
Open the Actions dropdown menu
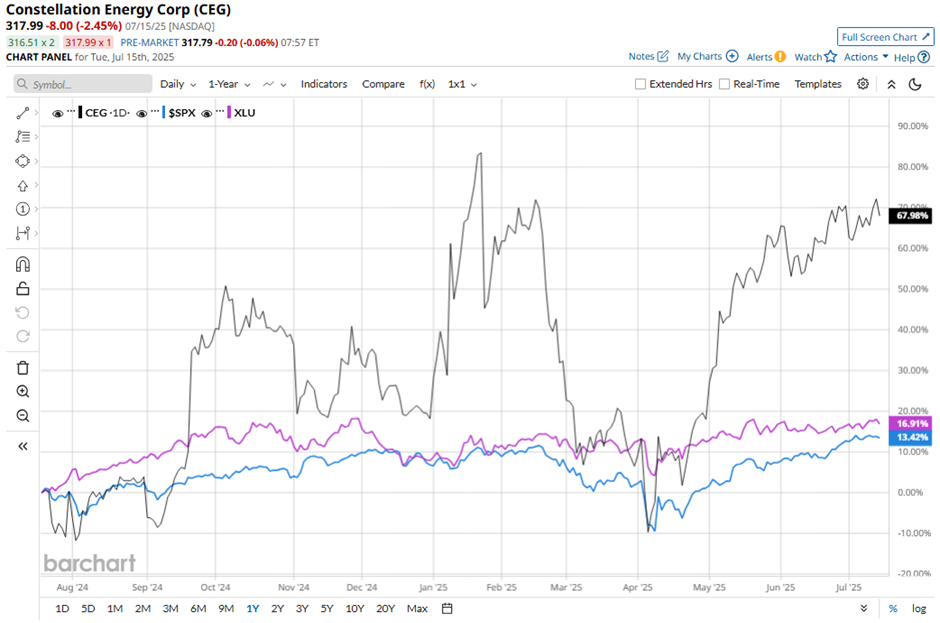866,57
